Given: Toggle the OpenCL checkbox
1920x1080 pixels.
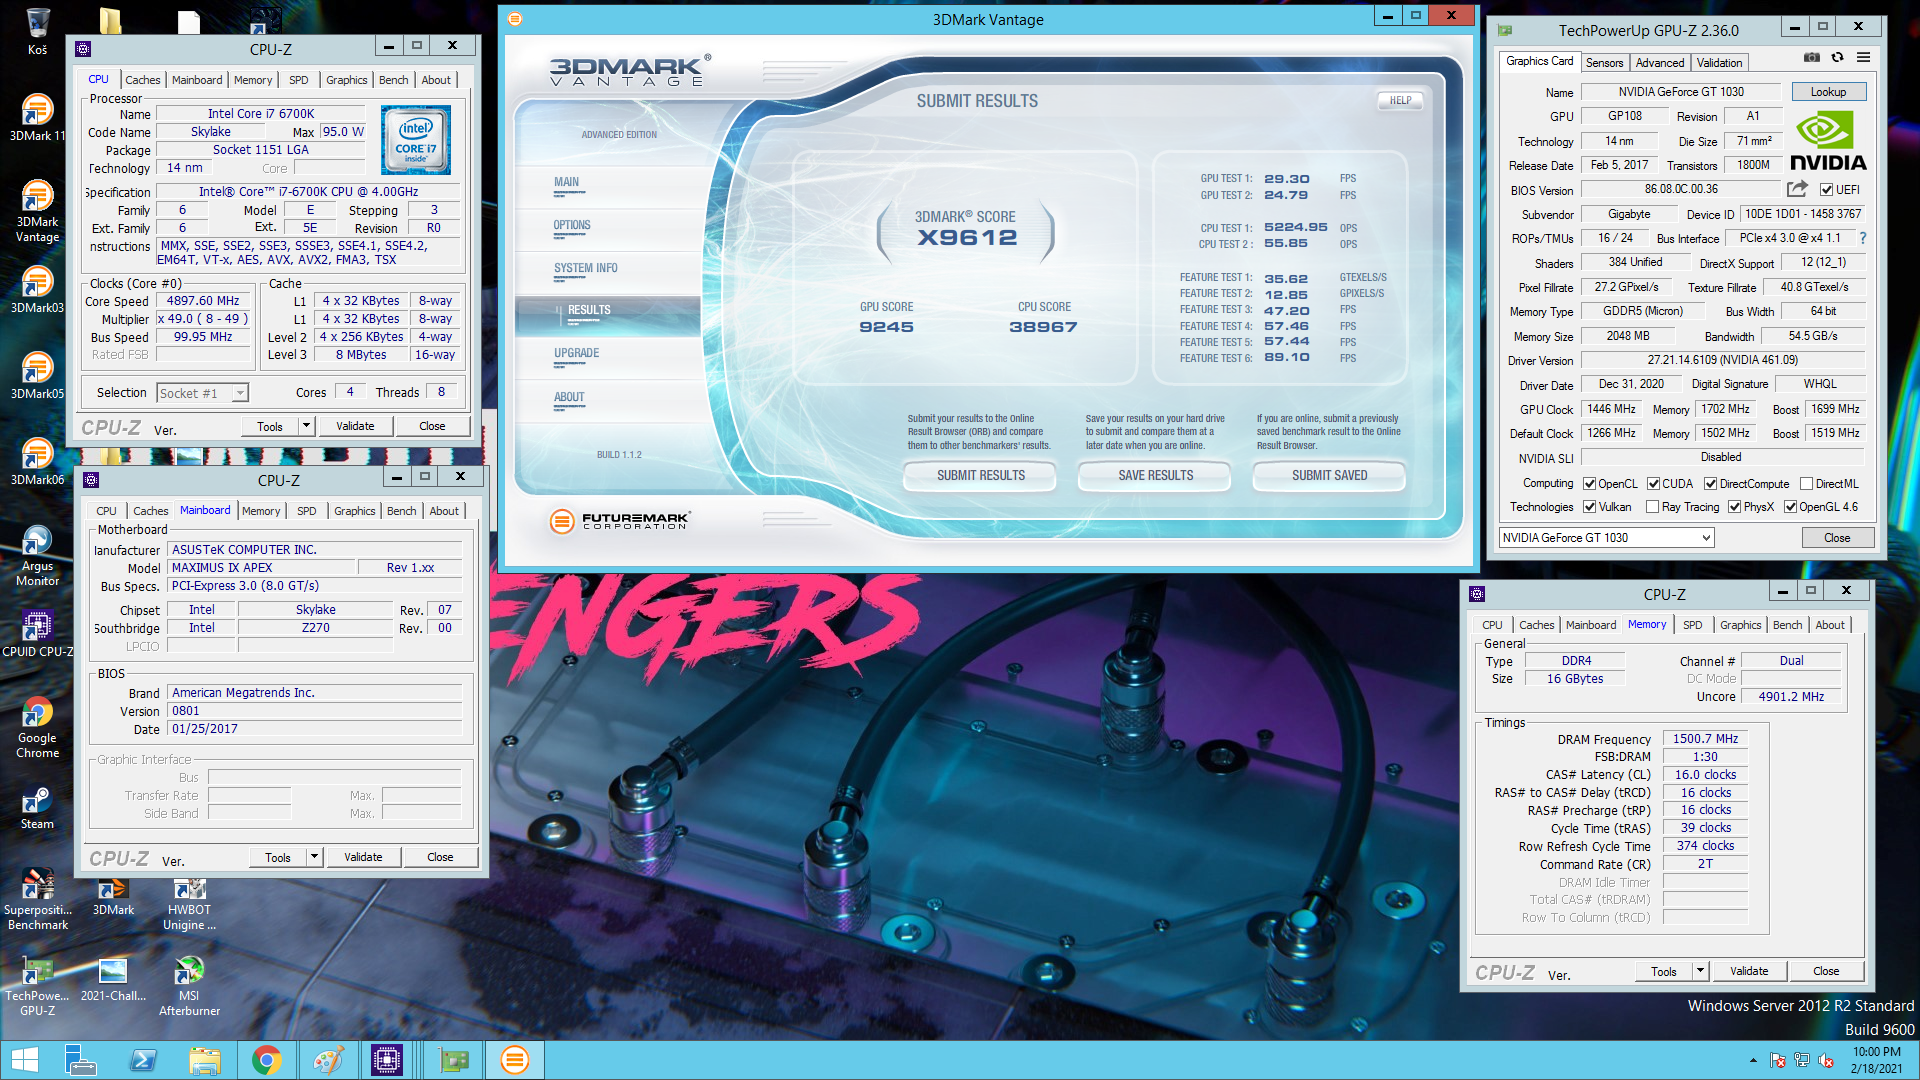Looking at the screenshot, I should click(x=1589, y=484).
